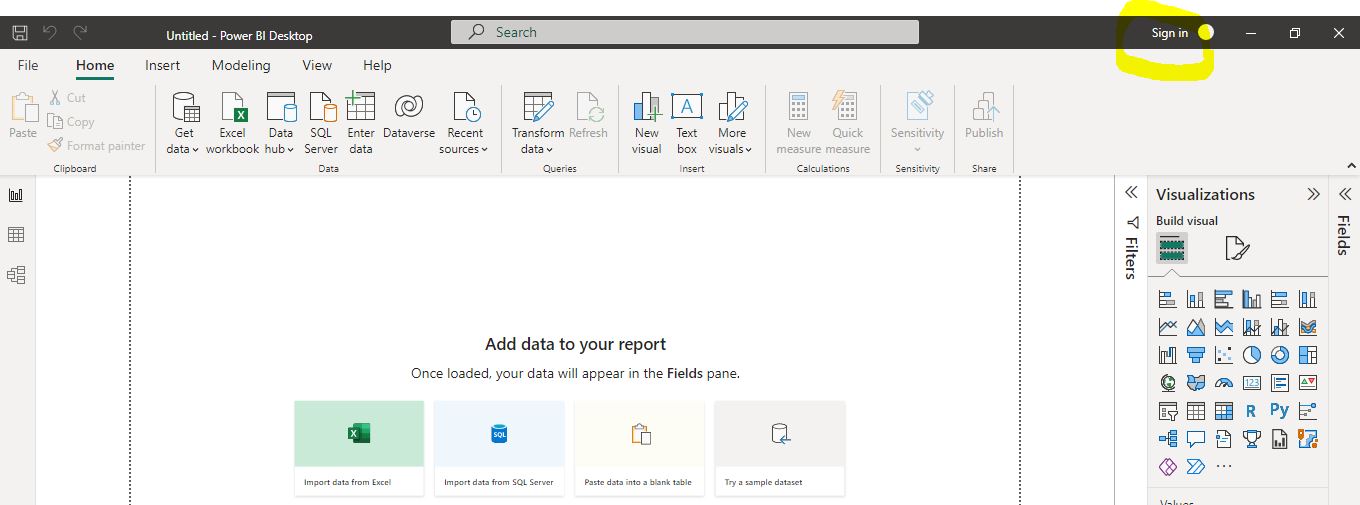1360x505 pixels.
Task: Pick the Pie chart visual
Action: (1251, 355)
